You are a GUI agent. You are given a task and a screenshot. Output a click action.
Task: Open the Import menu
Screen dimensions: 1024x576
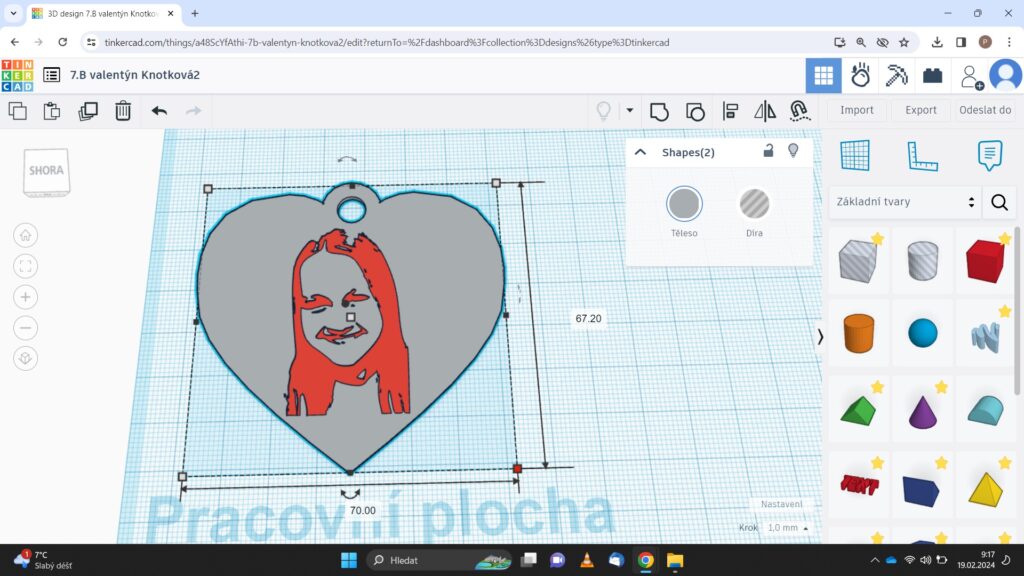click(x=856, y=110)
